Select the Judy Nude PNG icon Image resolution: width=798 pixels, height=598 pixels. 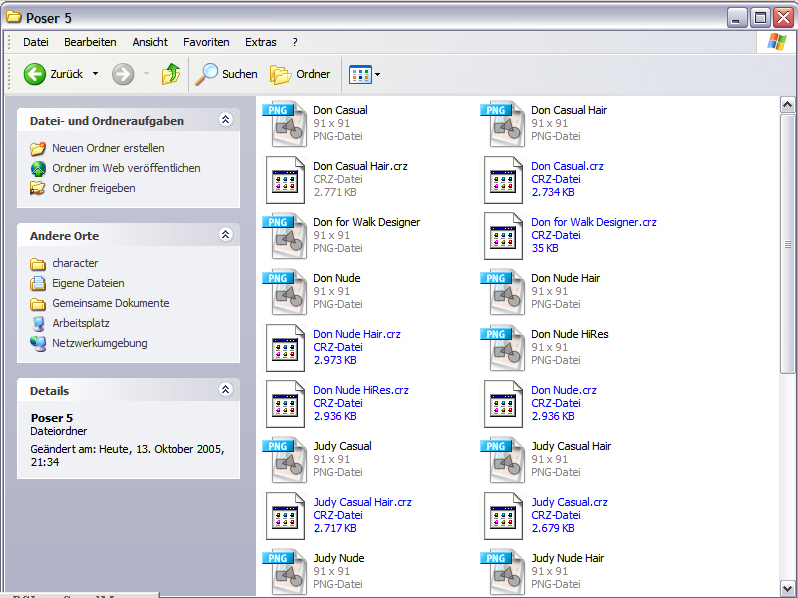[x=285, y=572]
